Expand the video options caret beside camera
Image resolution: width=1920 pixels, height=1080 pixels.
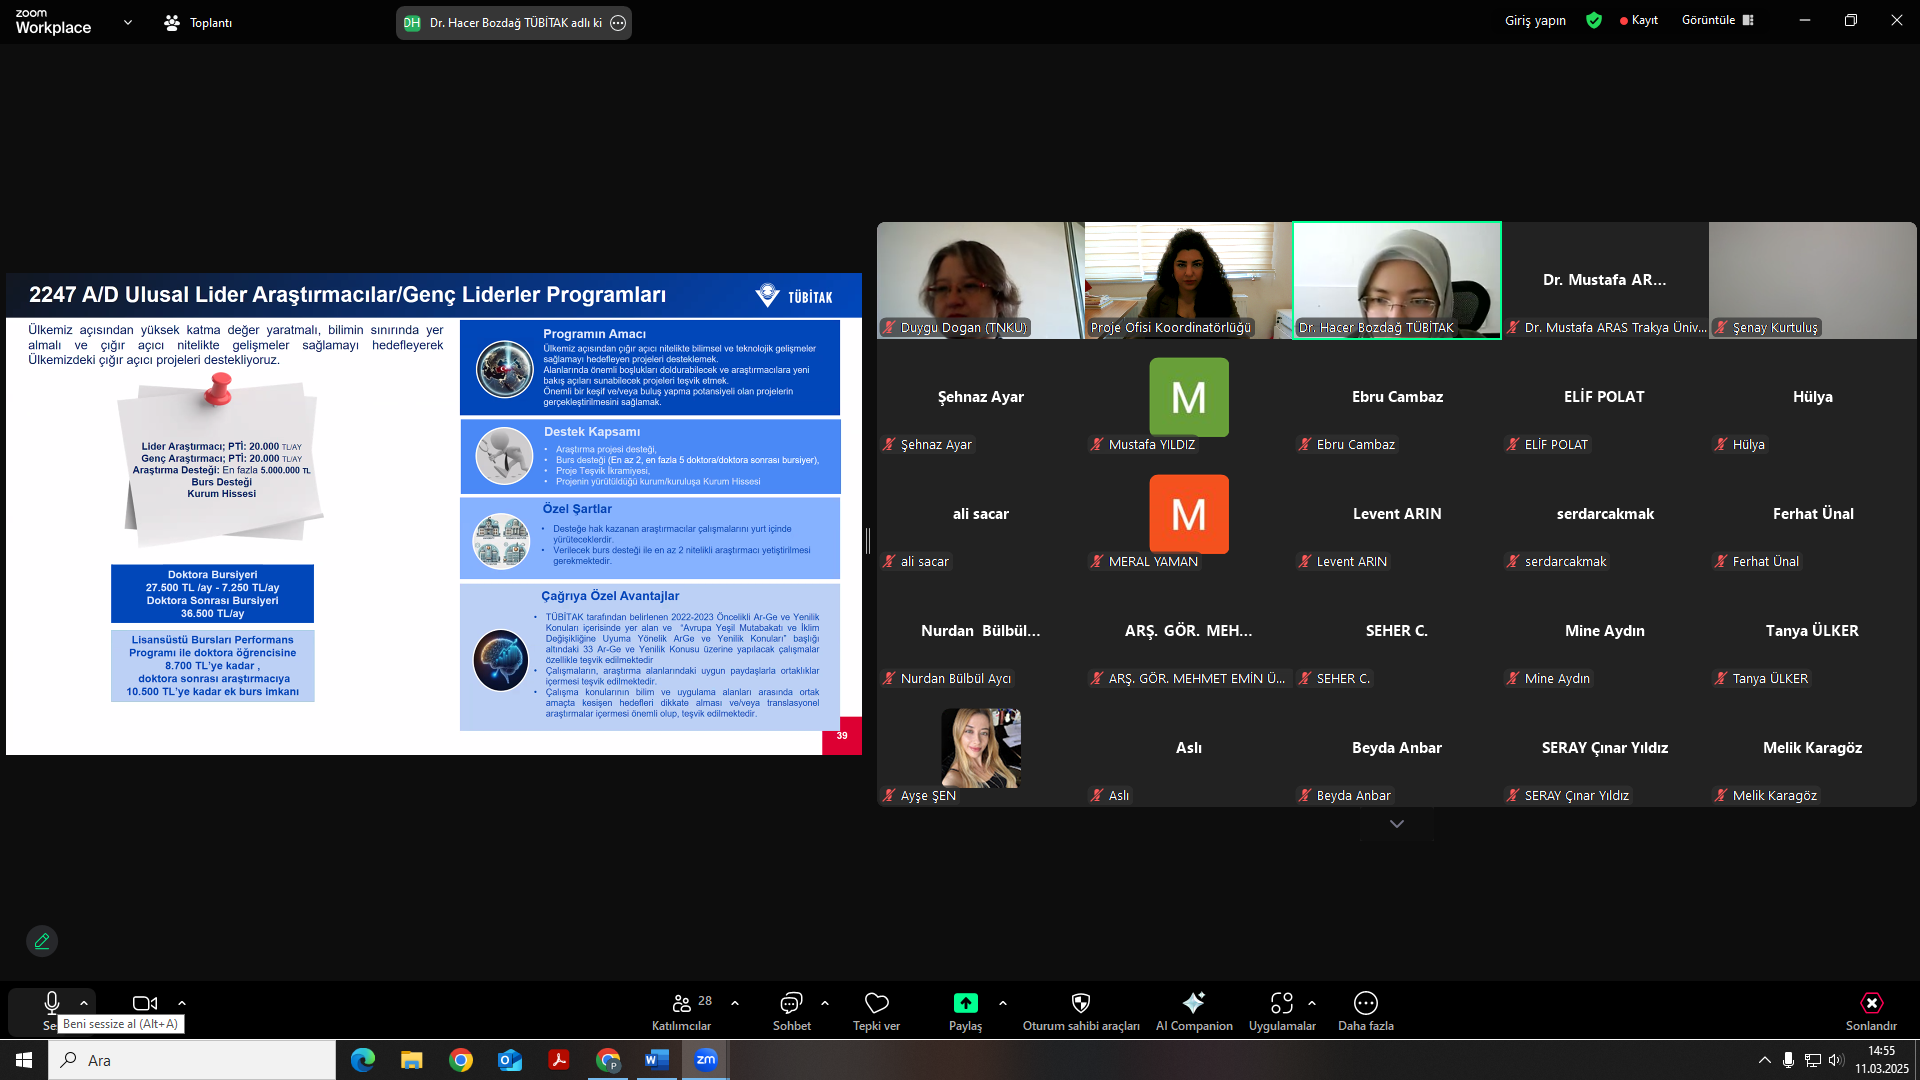pos(182,1003)
